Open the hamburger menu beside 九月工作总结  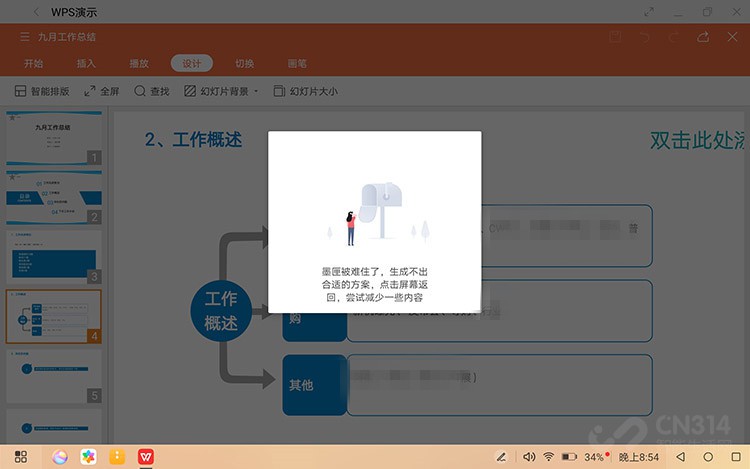tap(25, 37)
